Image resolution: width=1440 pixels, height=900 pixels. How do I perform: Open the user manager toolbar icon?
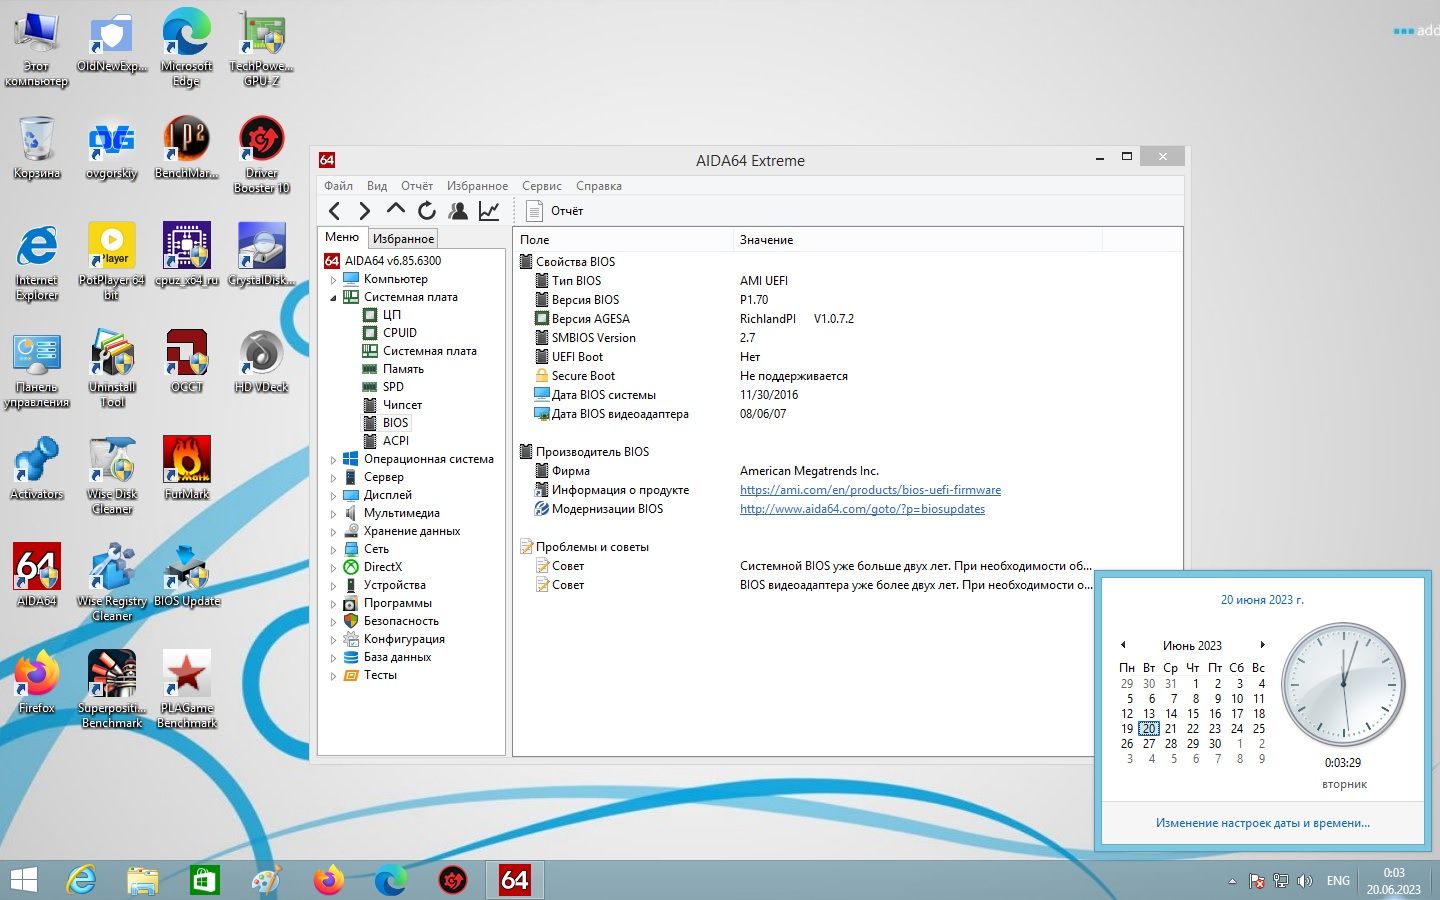(x=458, y=210)
